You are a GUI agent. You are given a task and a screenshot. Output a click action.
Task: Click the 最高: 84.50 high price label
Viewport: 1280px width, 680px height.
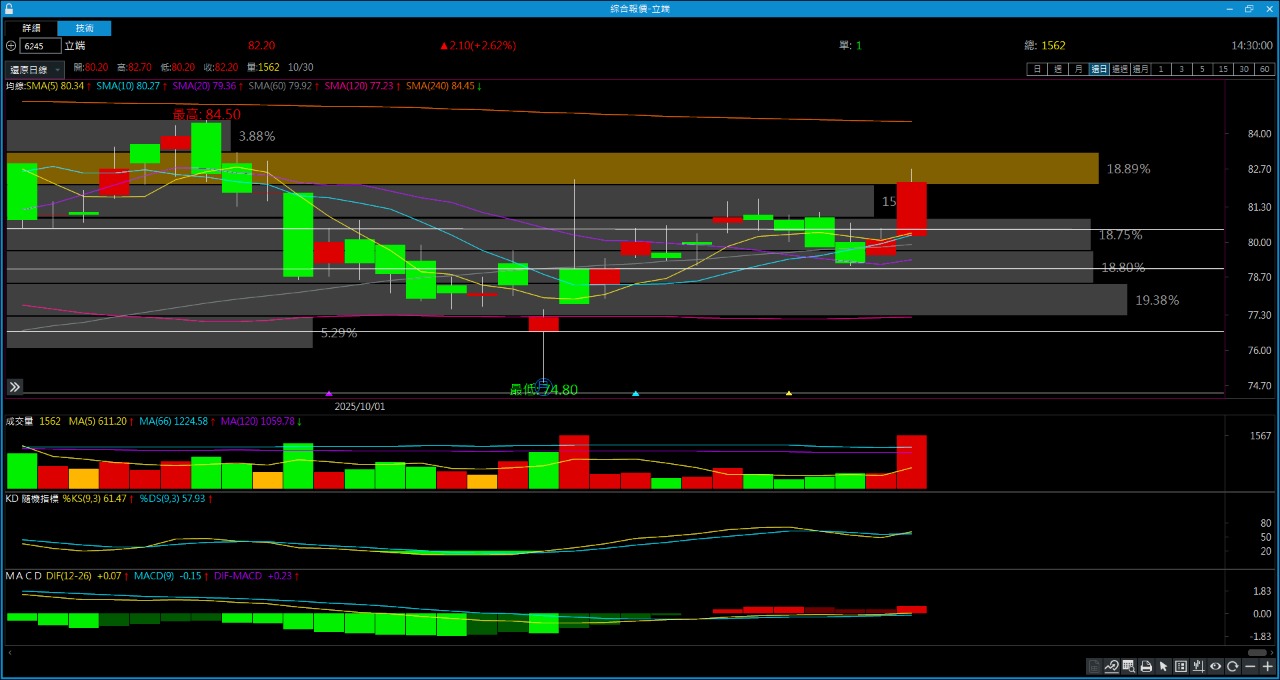pos(206,115)
